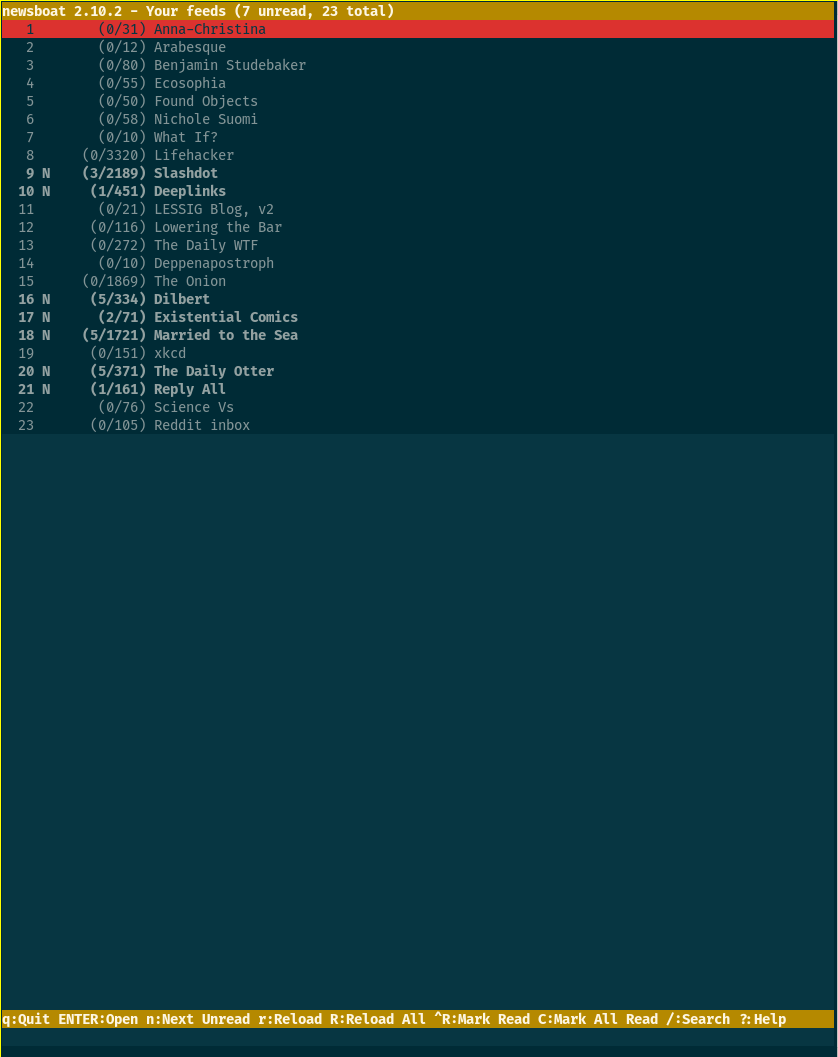The height and width of the screenshot is (1057, 838).
Task: Click the newsboat title bar text
Action: pos(198,11)
